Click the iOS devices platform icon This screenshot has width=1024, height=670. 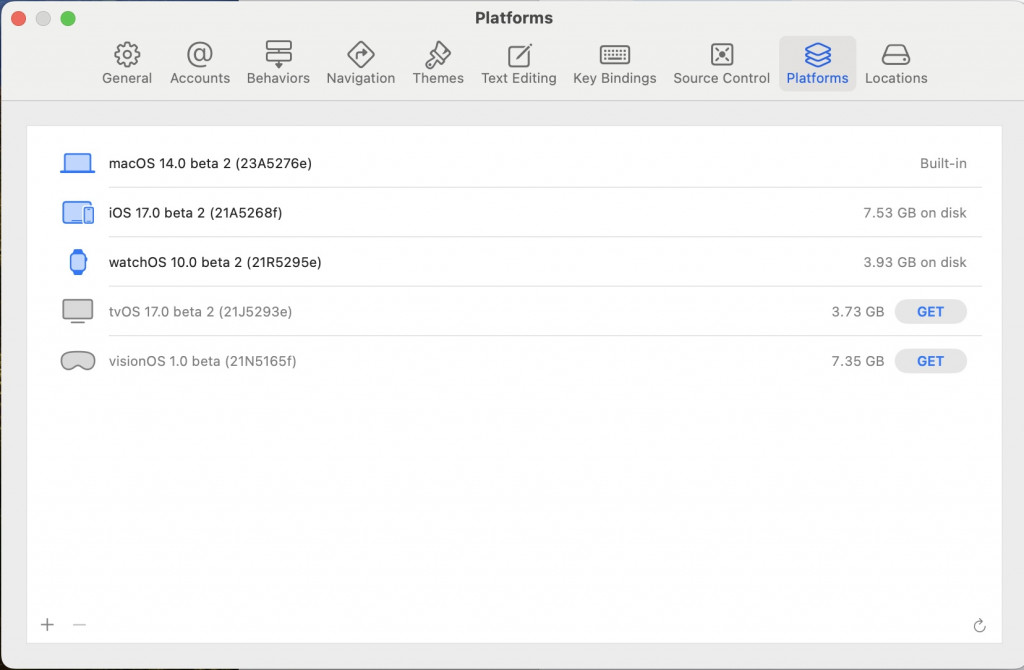(78, 213)
